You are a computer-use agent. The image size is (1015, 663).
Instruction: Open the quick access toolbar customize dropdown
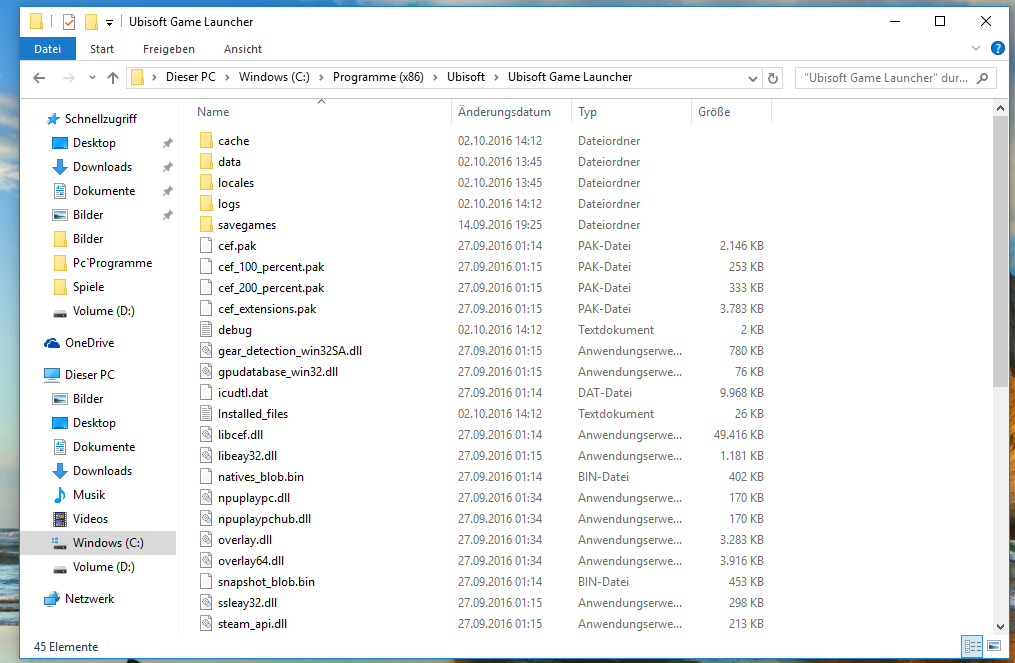pos(109,23)
